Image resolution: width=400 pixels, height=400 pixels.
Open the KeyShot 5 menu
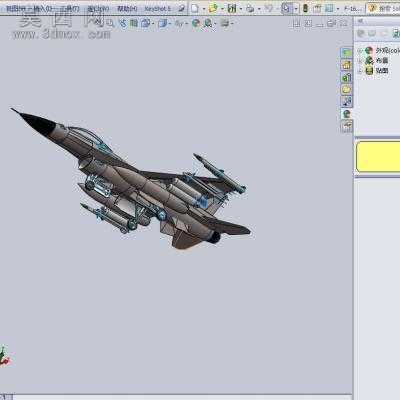pos(157,8)
